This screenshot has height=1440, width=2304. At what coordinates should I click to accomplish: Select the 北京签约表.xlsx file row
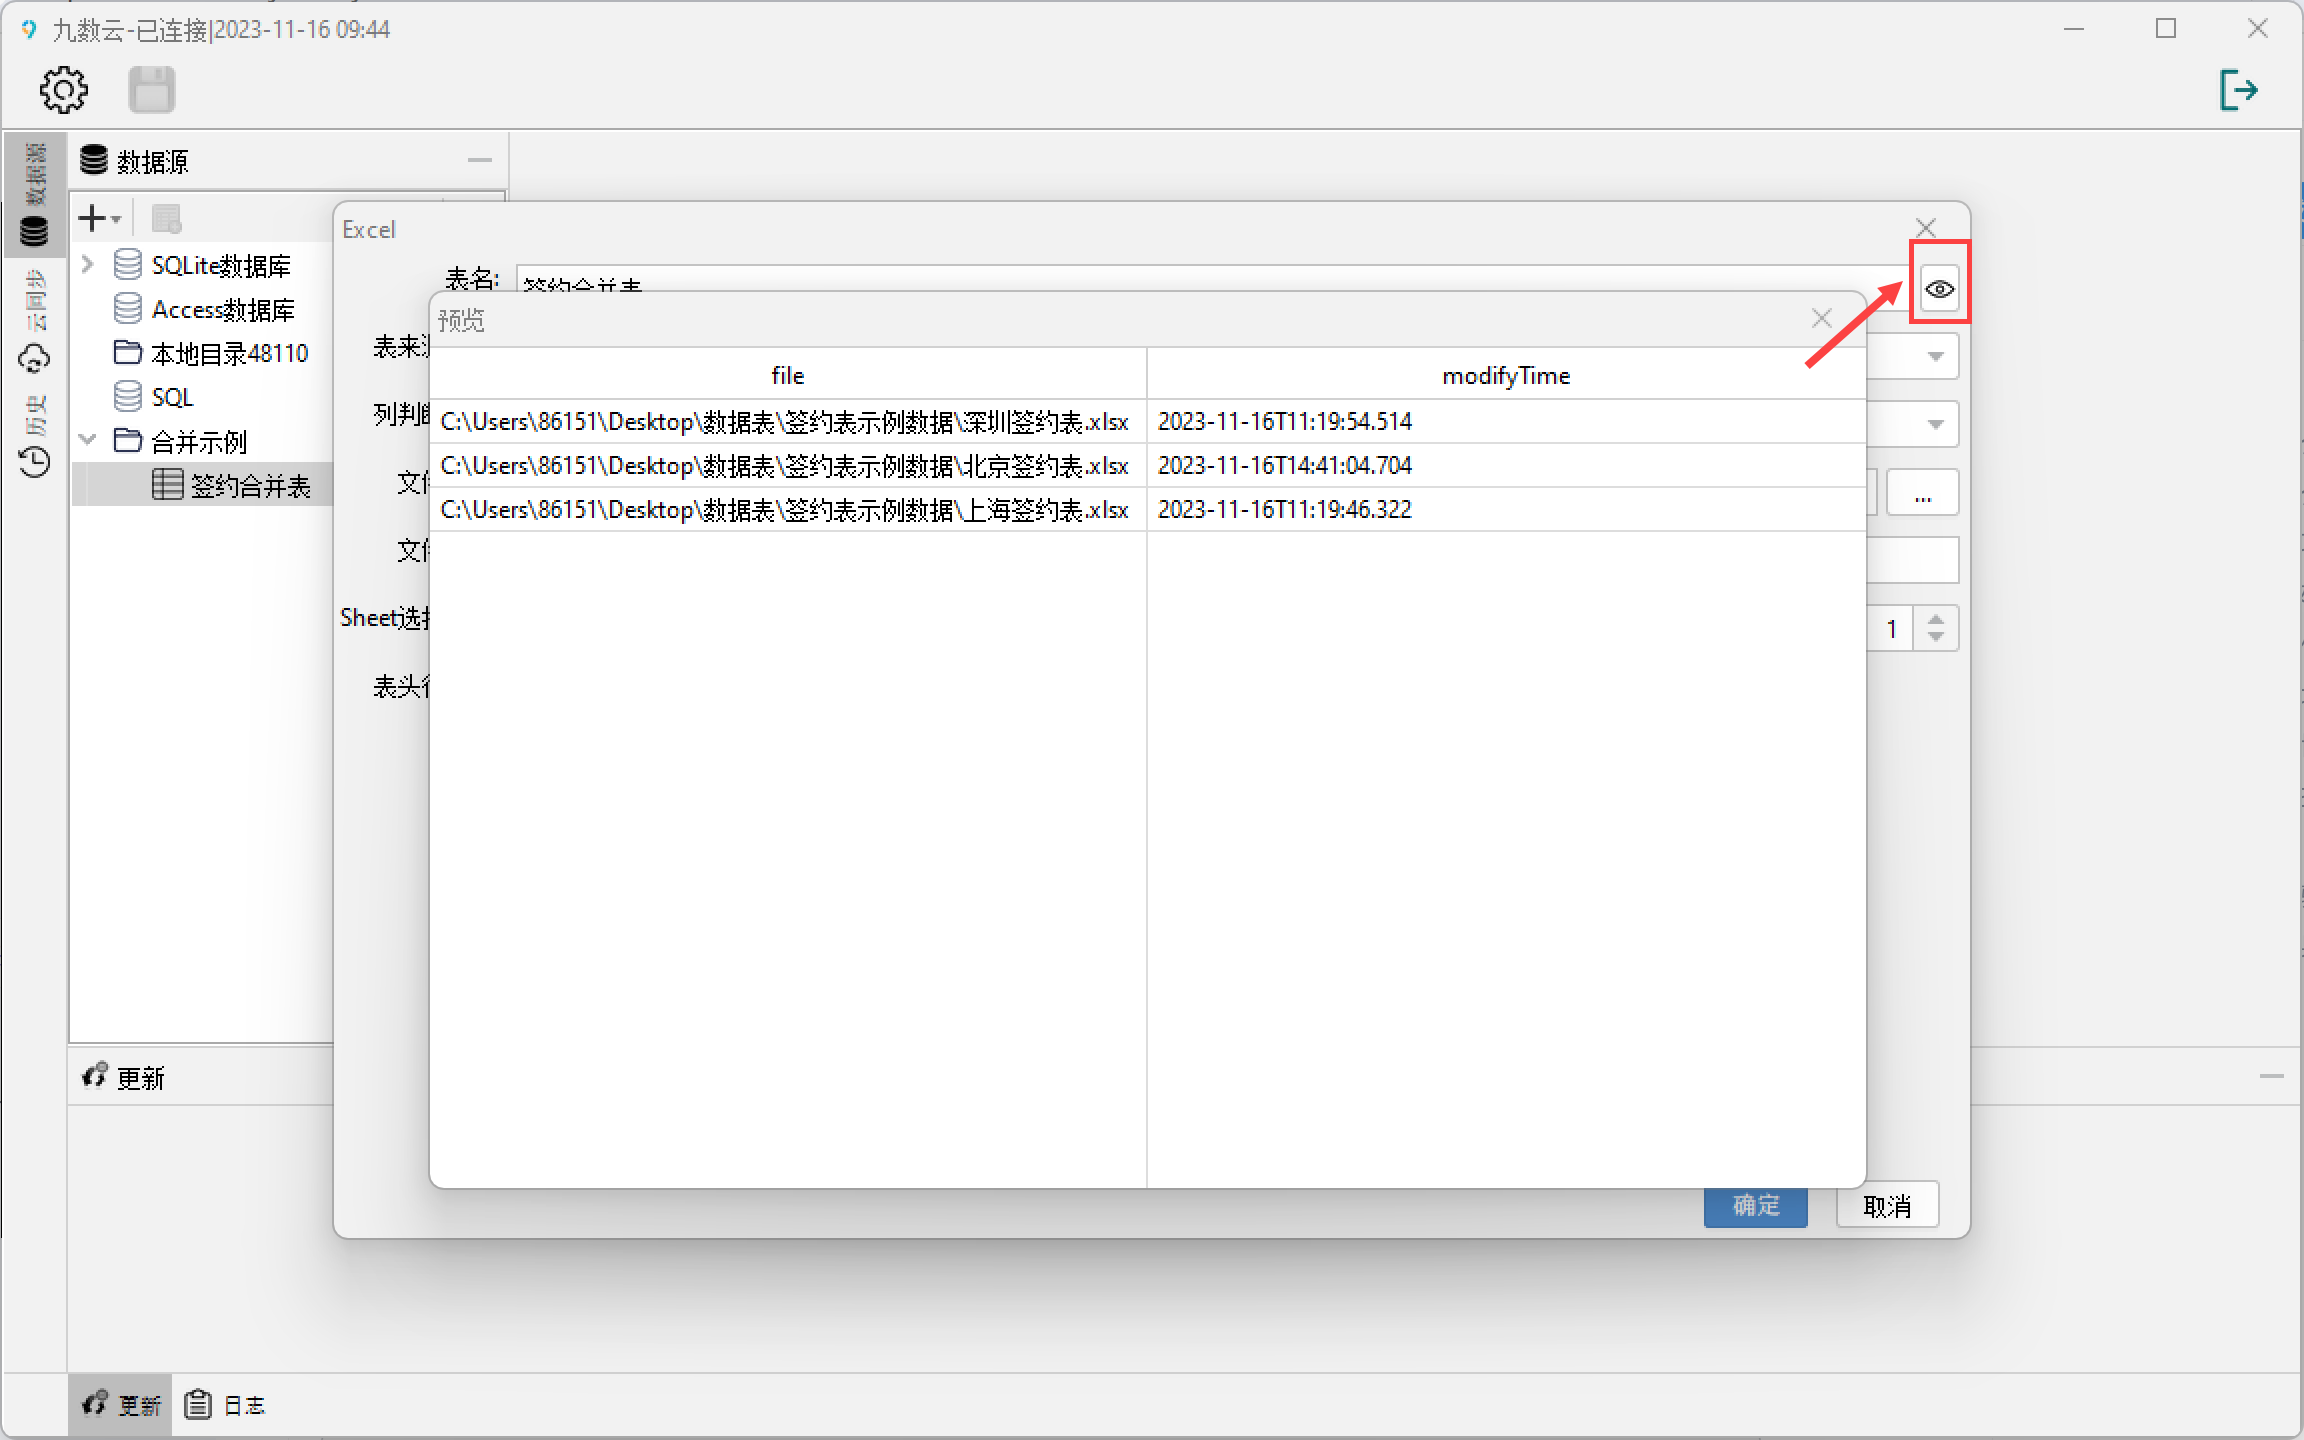click(786, 466)
